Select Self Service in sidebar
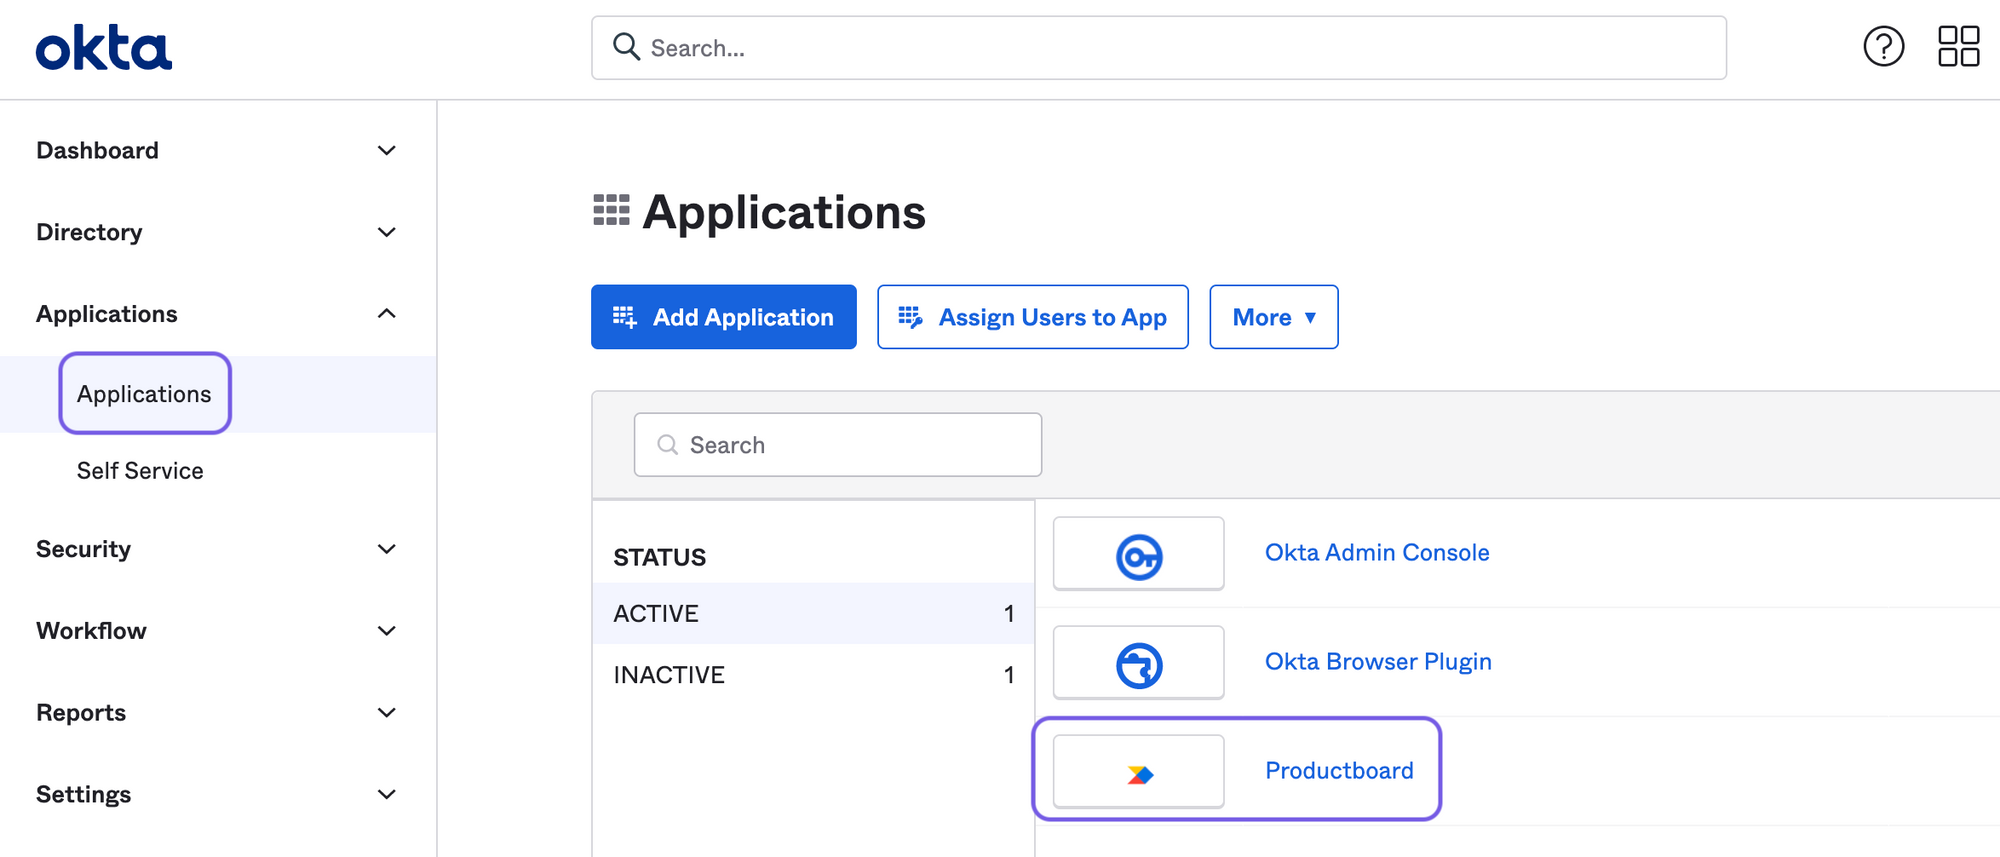The image size is (2000, 857). (140, 471)
